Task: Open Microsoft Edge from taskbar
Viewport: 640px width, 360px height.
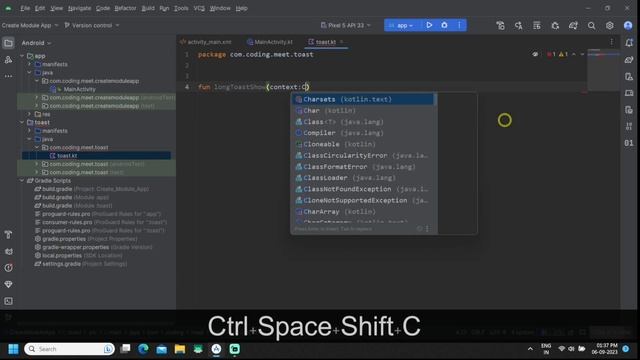Action: point(143,349)
